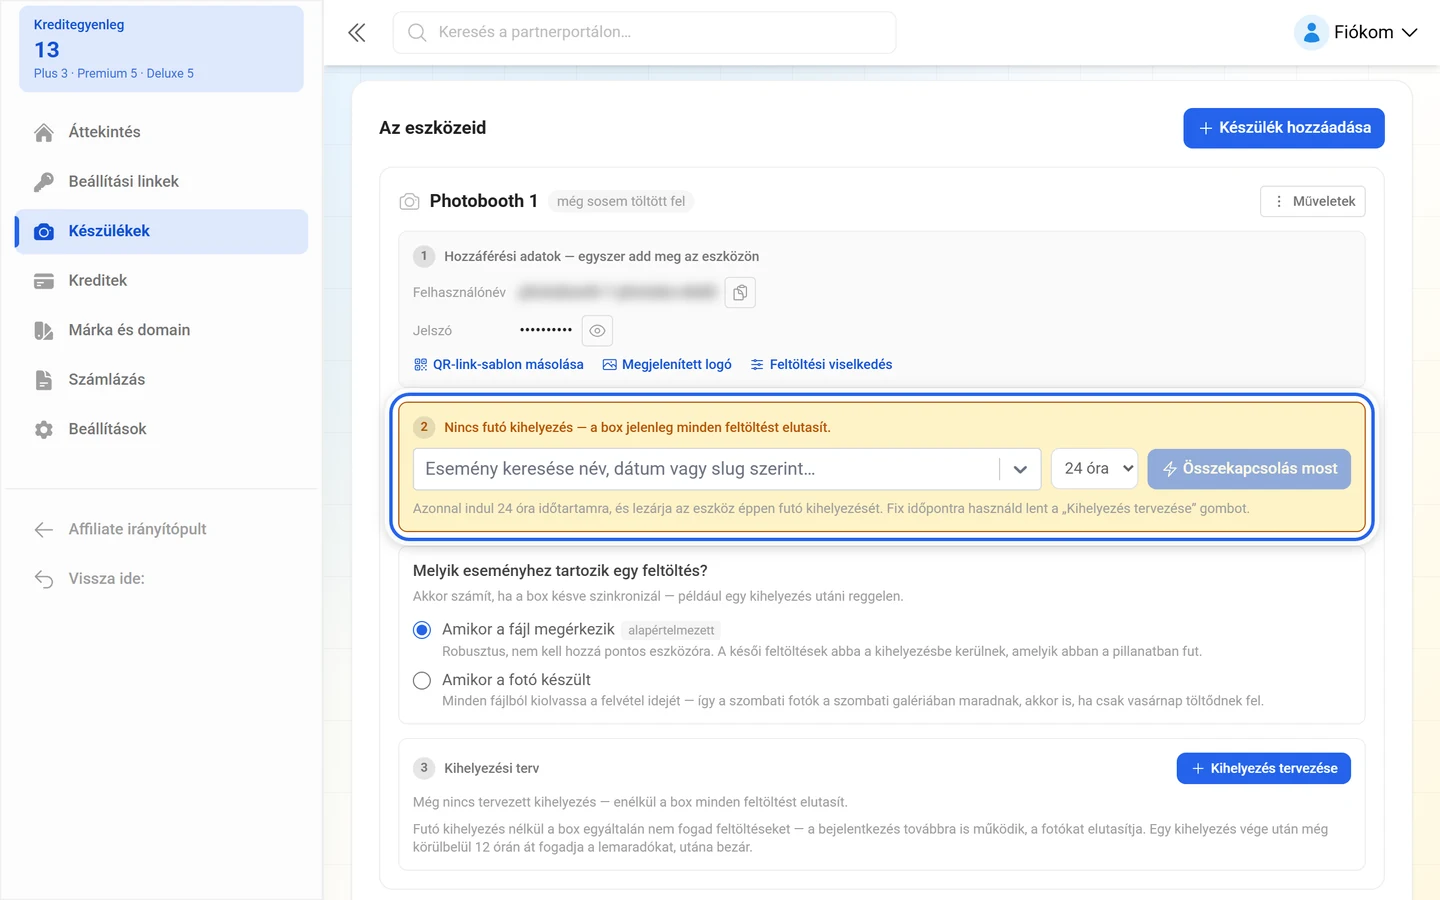
Task: Click the search magnifier icon
Action: [x=417, y=33]
